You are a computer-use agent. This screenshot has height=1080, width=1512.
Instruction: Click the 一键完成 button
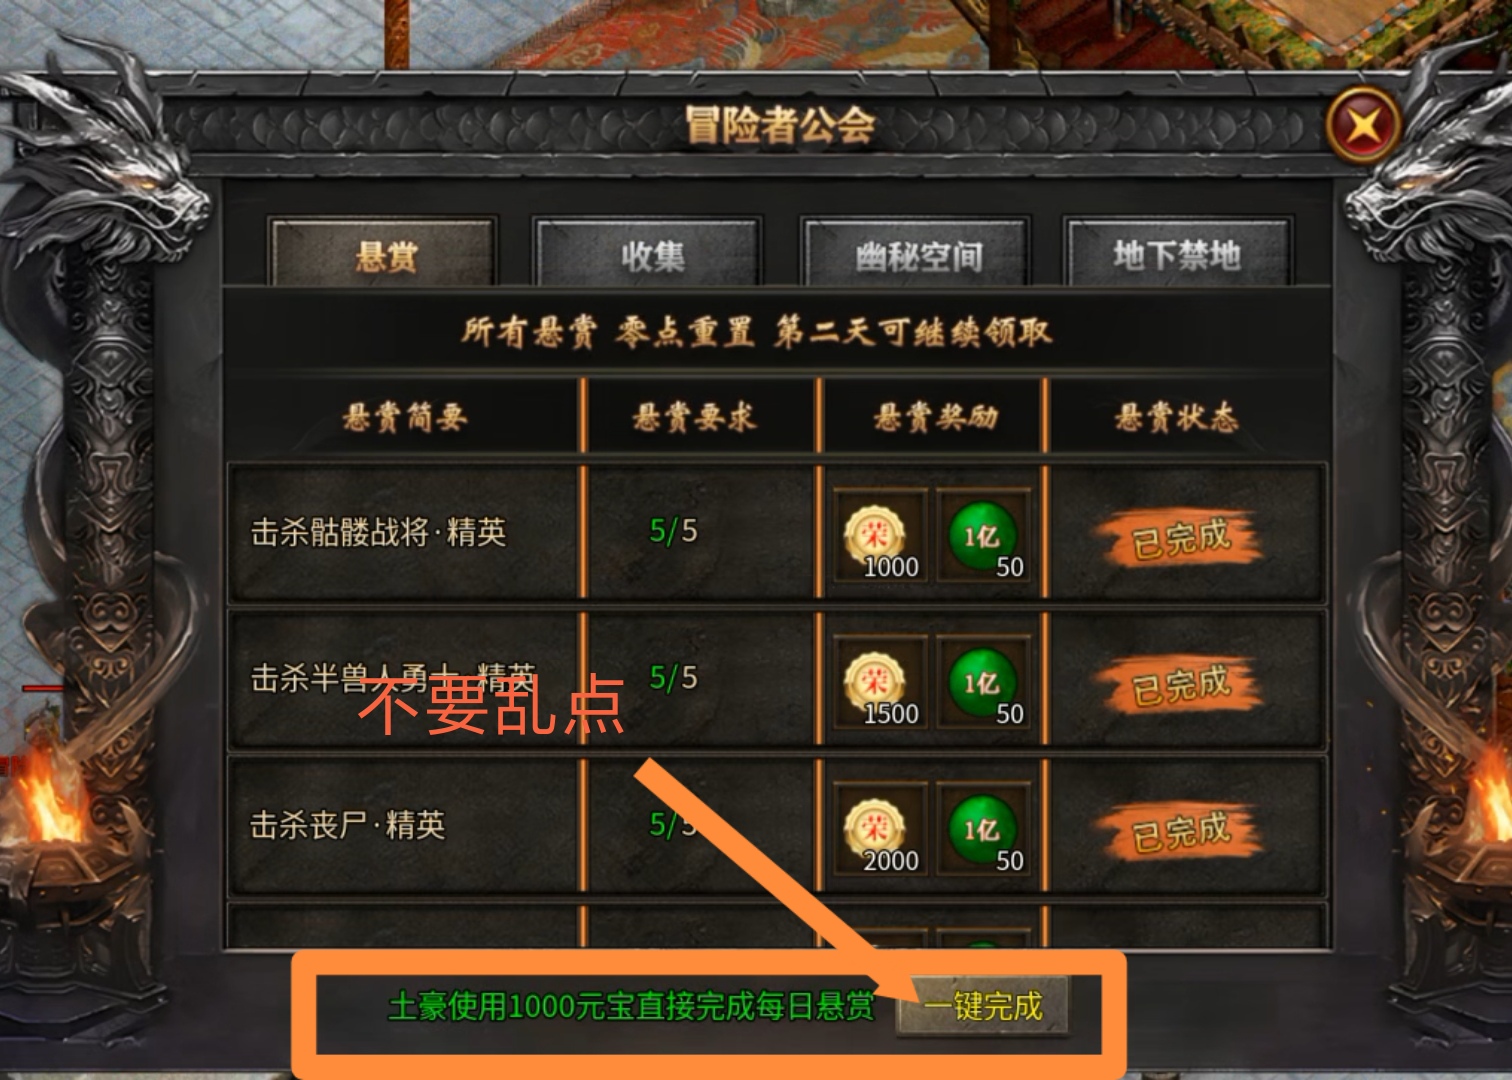coord(982,1005)
